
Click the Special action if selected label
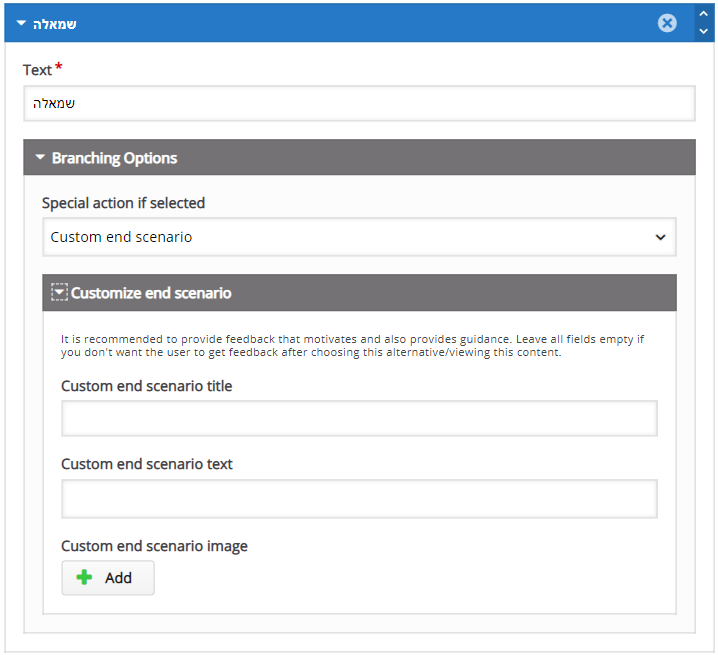point(124,203)
